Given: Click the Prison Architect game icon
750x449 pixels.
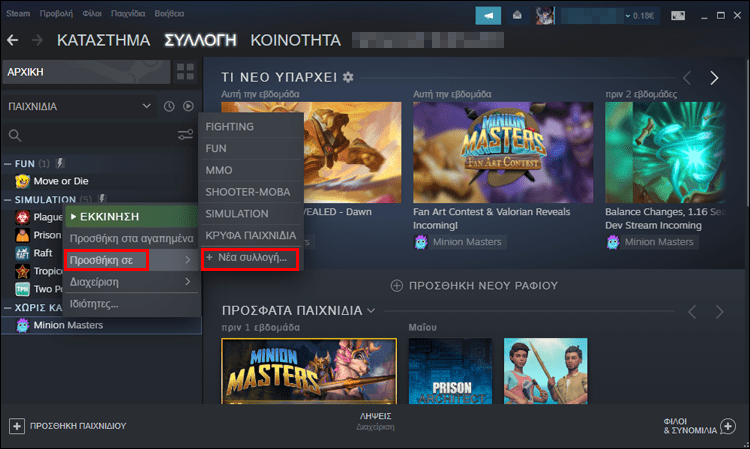Looking at the screenshot, I should point(22,235).
